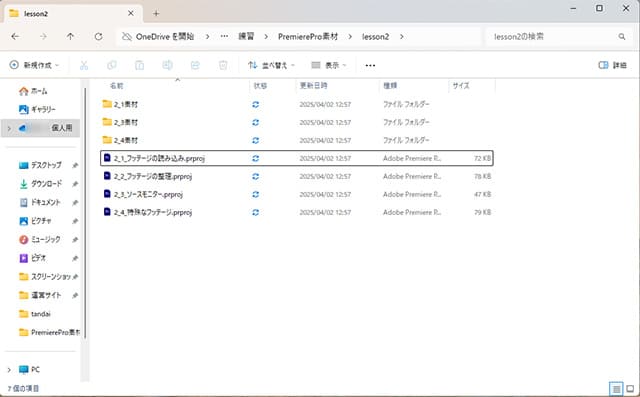Open Videos quick access folder
The width and height of the screenshot is (640, 397).
coord(33,258)
